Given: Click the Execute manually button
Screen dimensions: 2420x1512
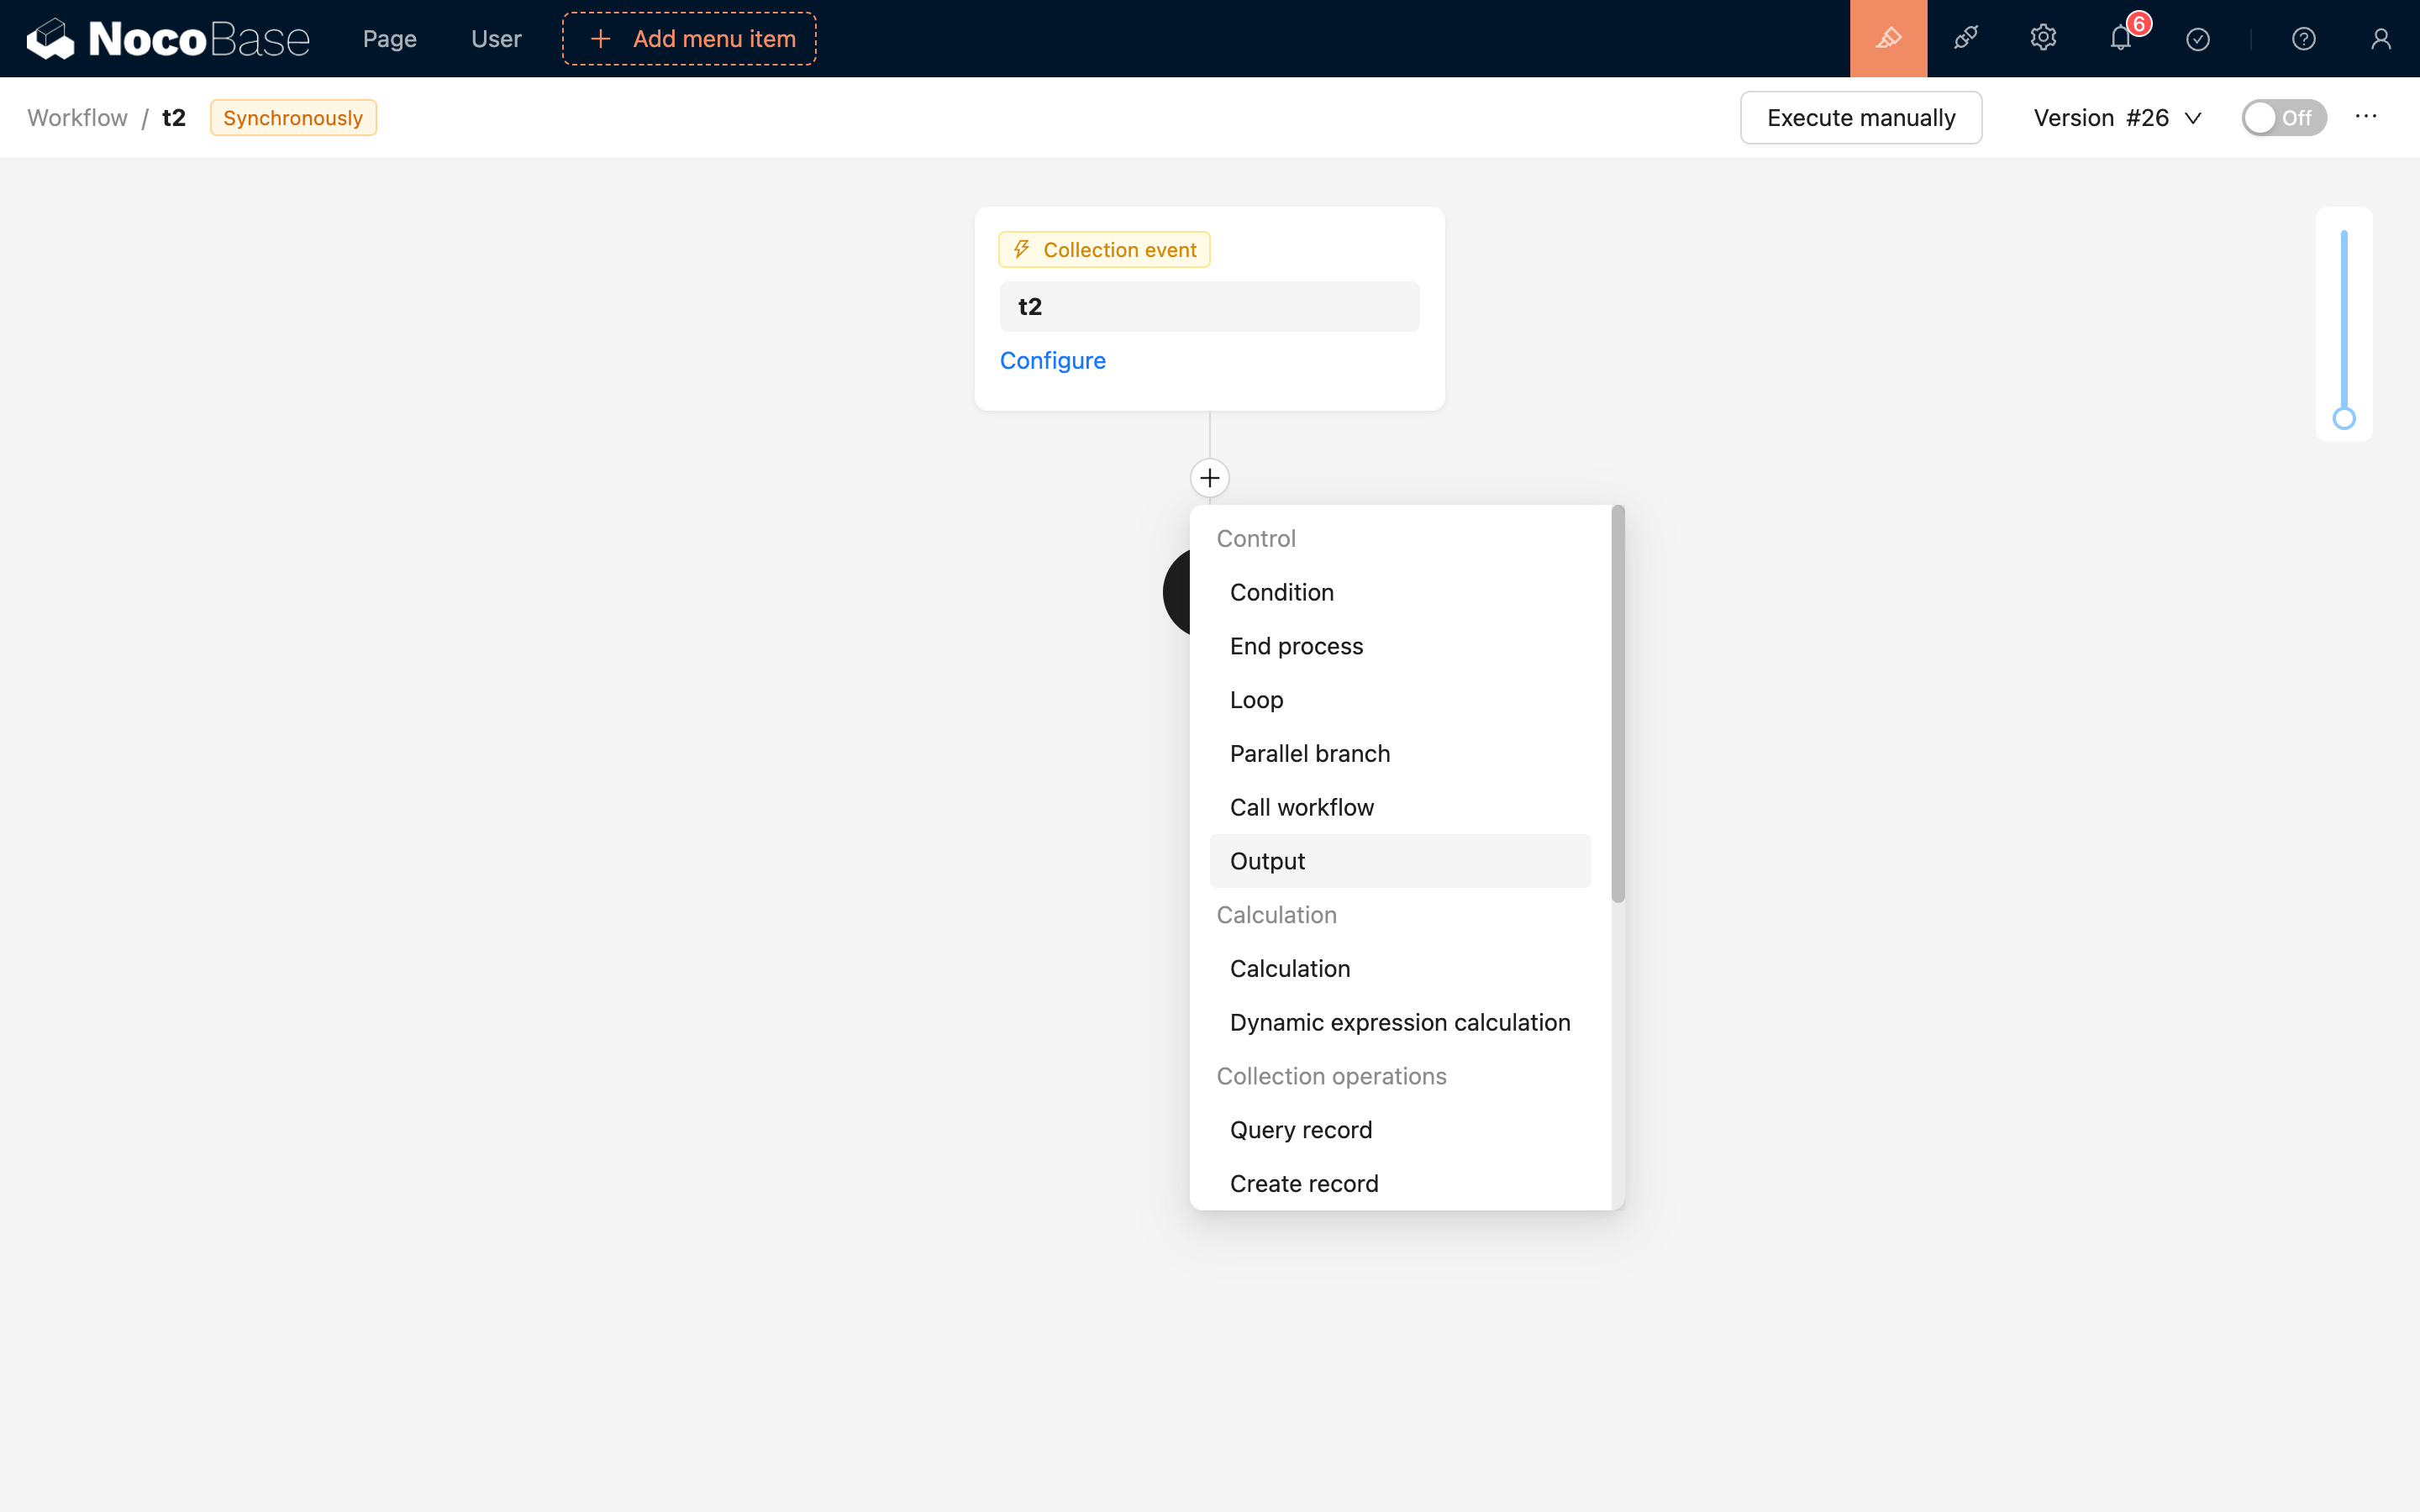Looking at the screenshot, I should pyautogui.click(x=1860, y=118).
